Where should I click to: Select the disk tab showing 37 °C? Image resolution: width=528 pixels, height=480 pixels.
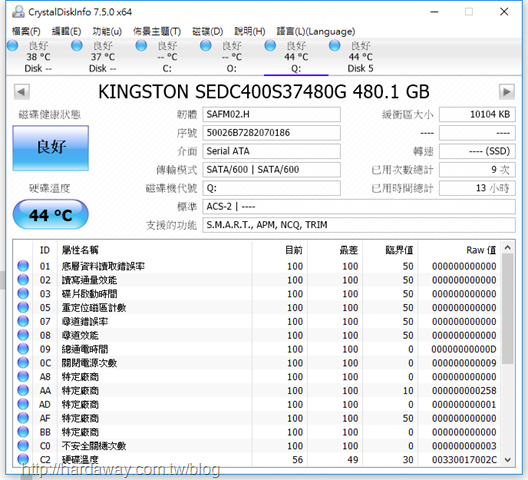102,57
